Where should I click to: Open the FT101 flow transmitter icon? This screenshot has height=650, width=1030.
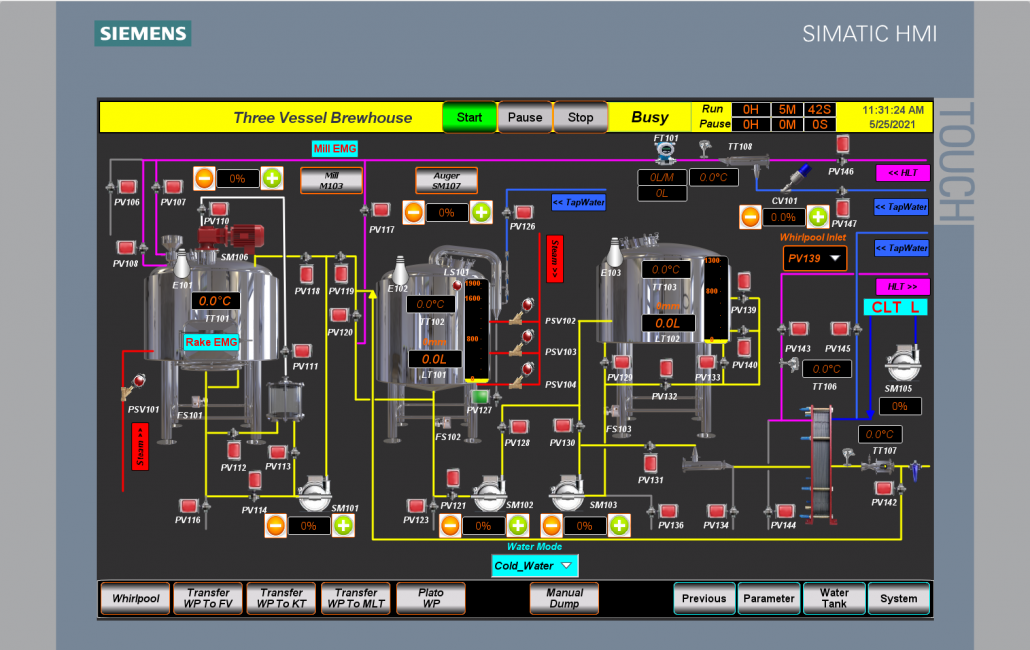click(666, 153)
